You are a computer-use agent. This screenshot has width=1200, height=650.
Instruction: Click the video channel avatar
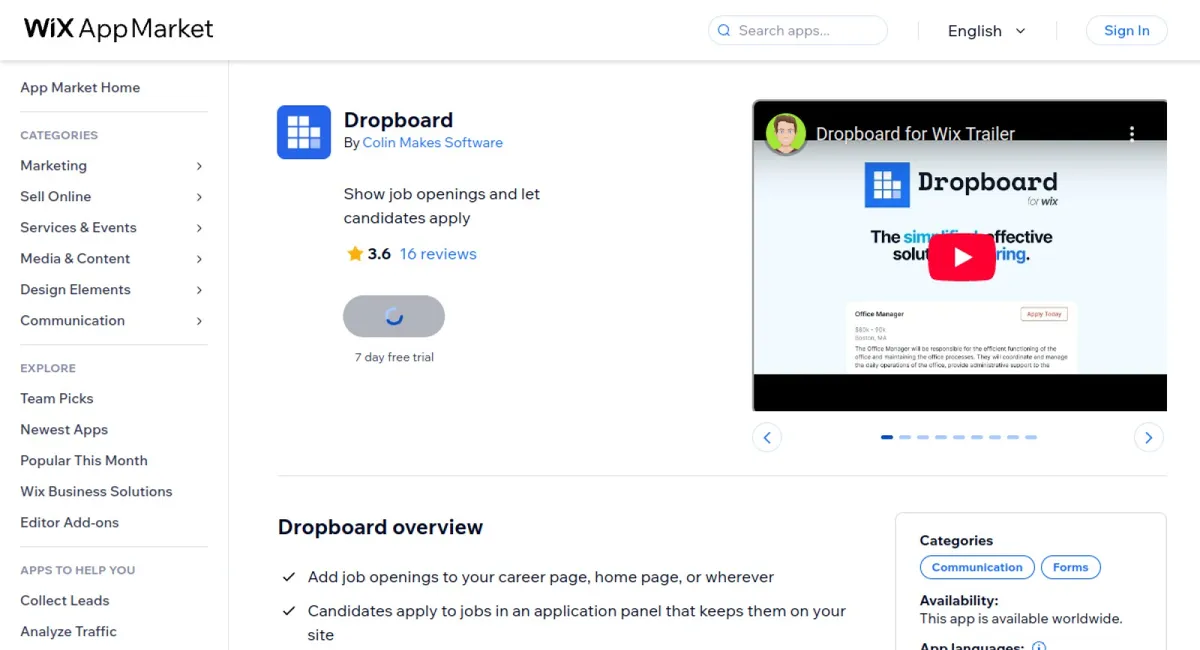[786, 134]
